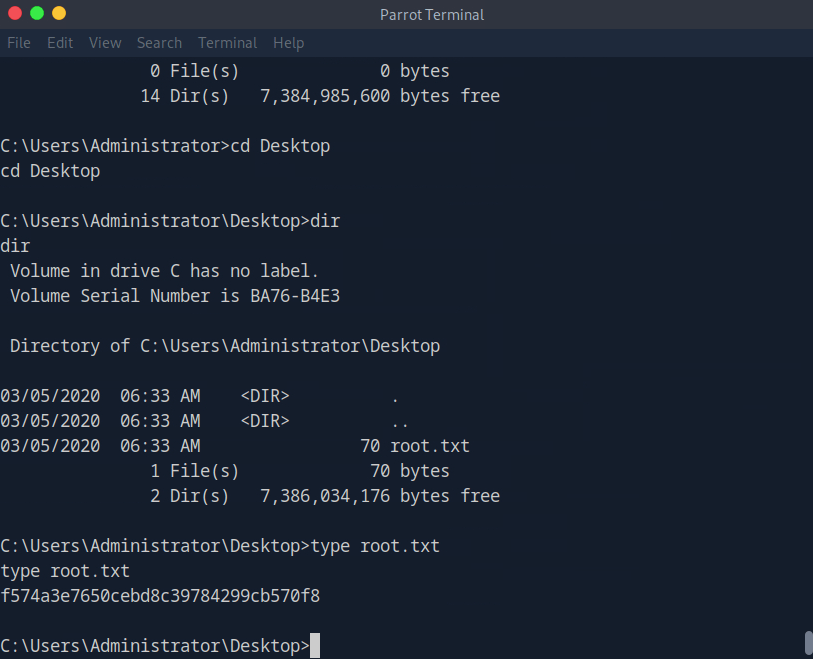Open the Edit menu
Image resolution: width=813 pixels, height=659 pixels.
60,43
